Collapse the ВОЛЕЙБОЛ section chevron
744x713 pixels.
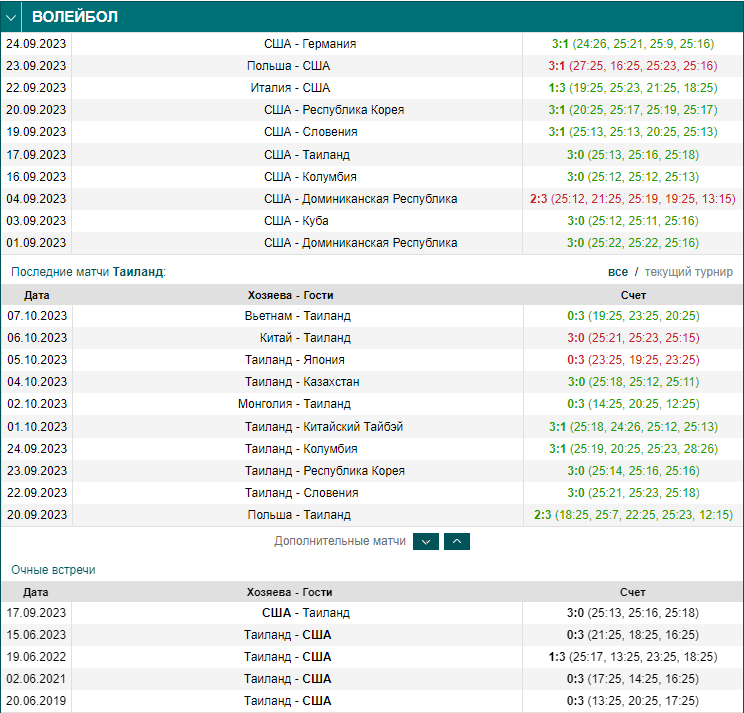[11, 18]
